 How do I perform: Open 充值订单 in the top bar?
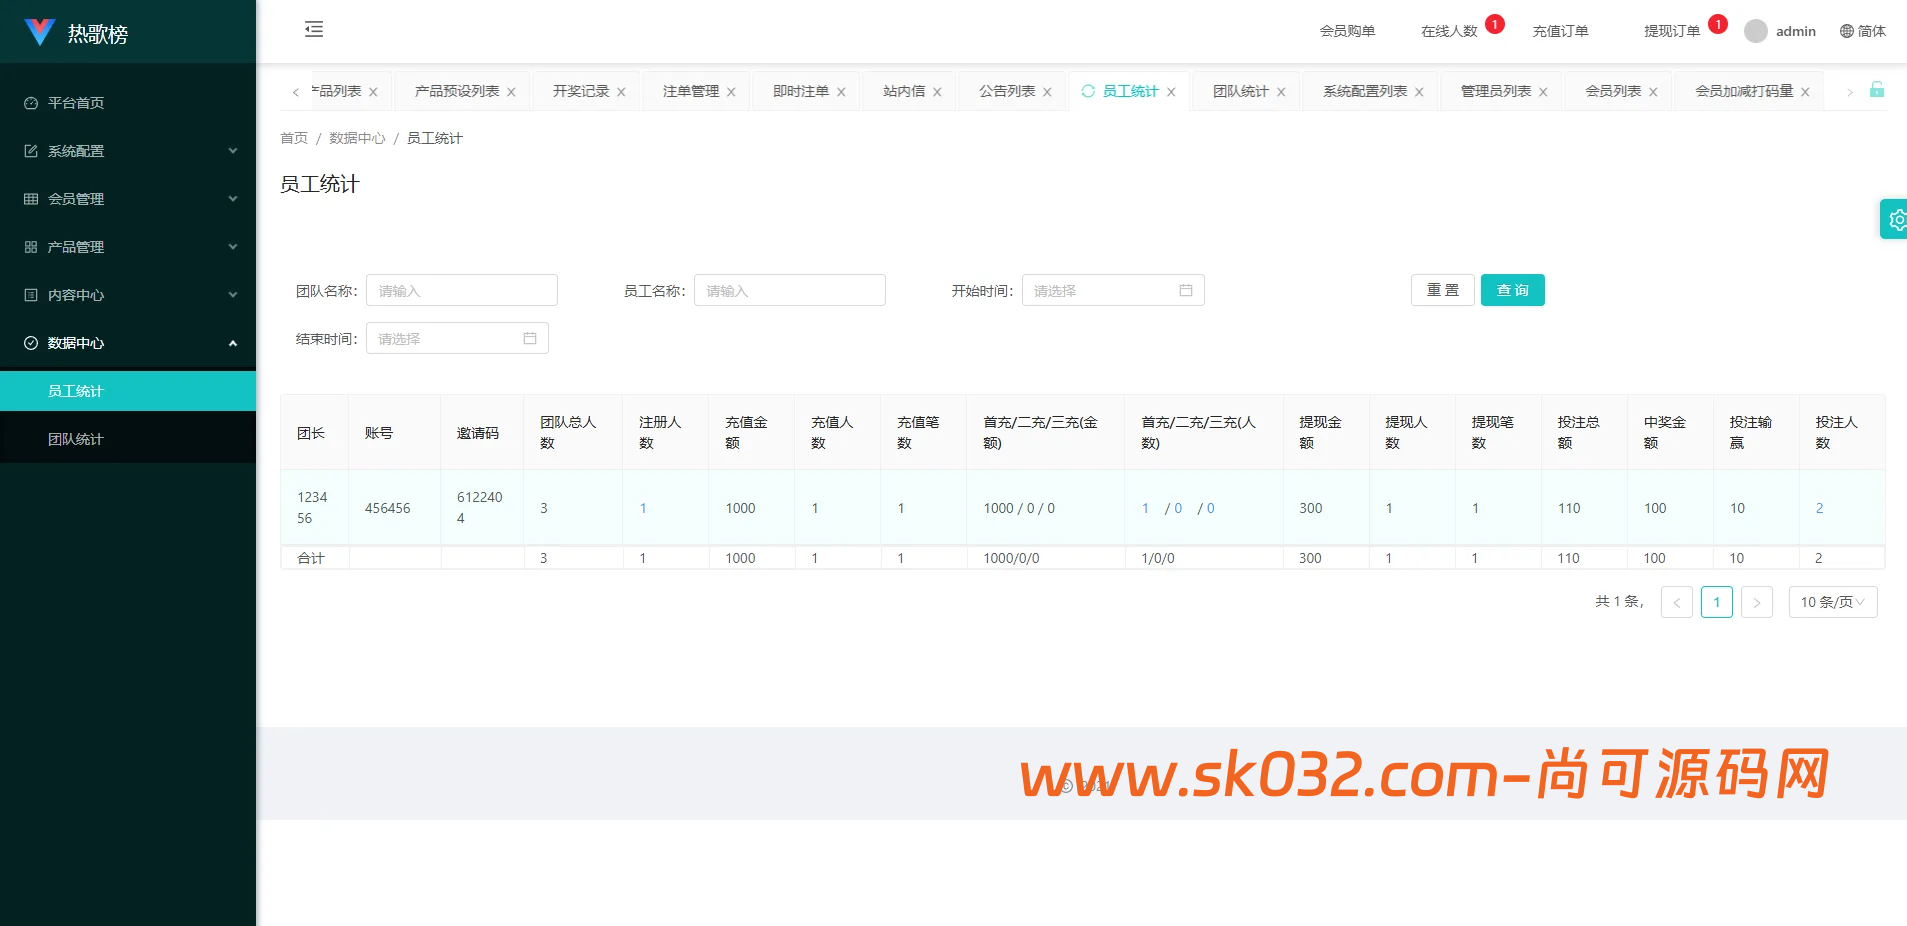(x=1560, y=31)
